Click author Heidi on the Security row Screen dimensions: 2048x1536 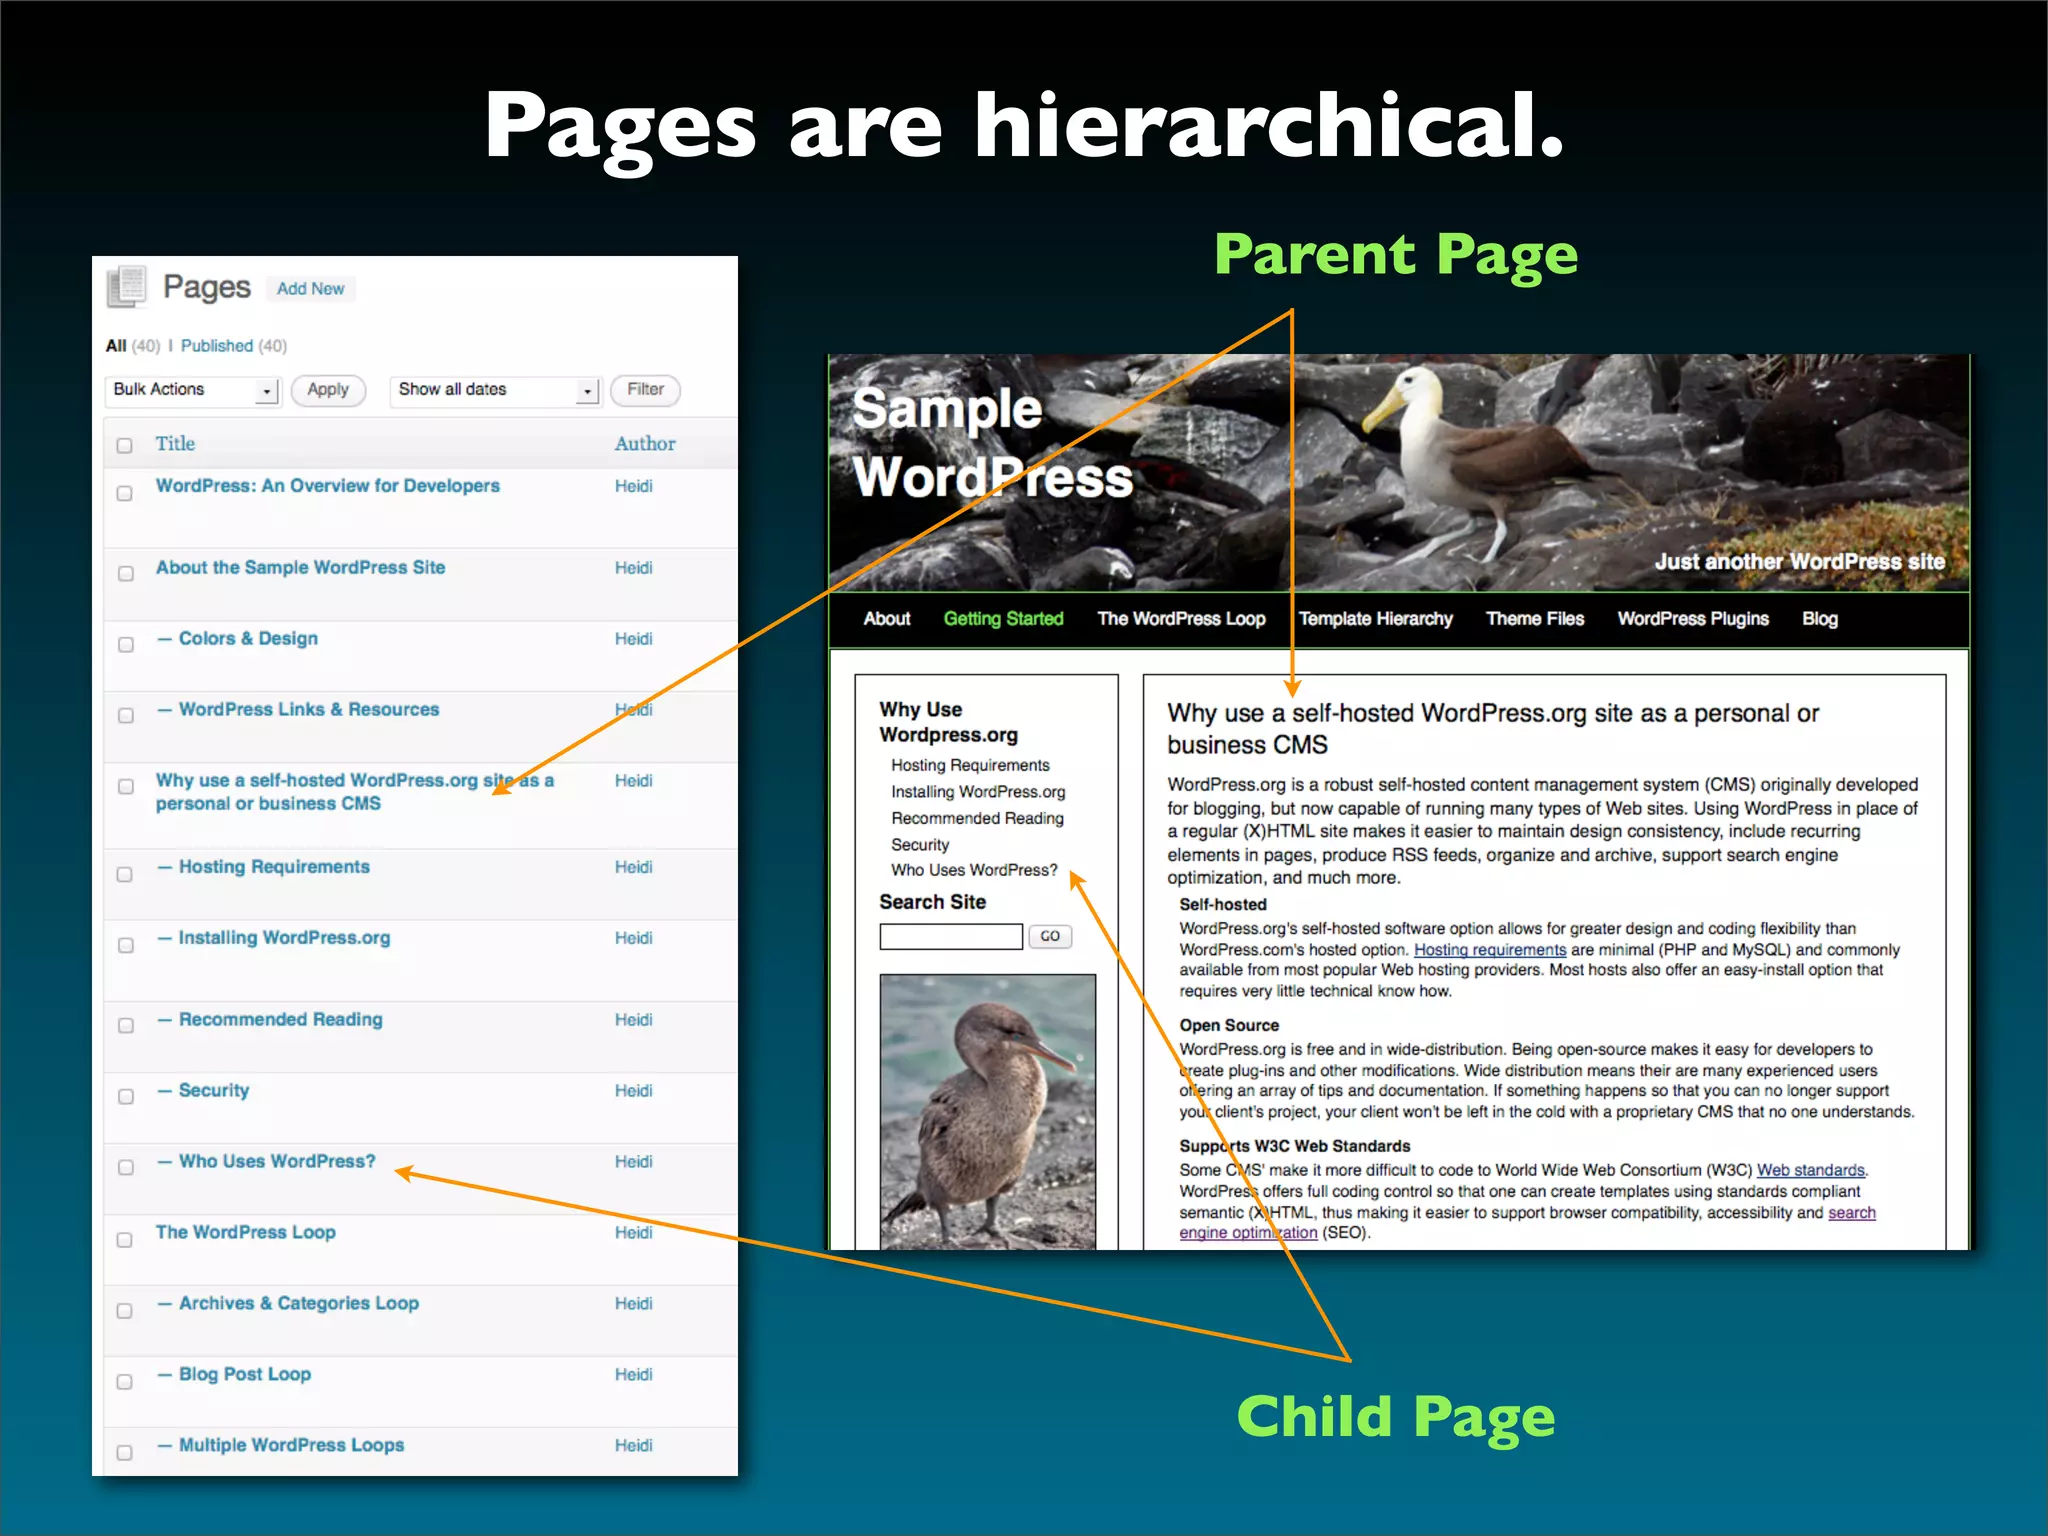click(633, 1090)
